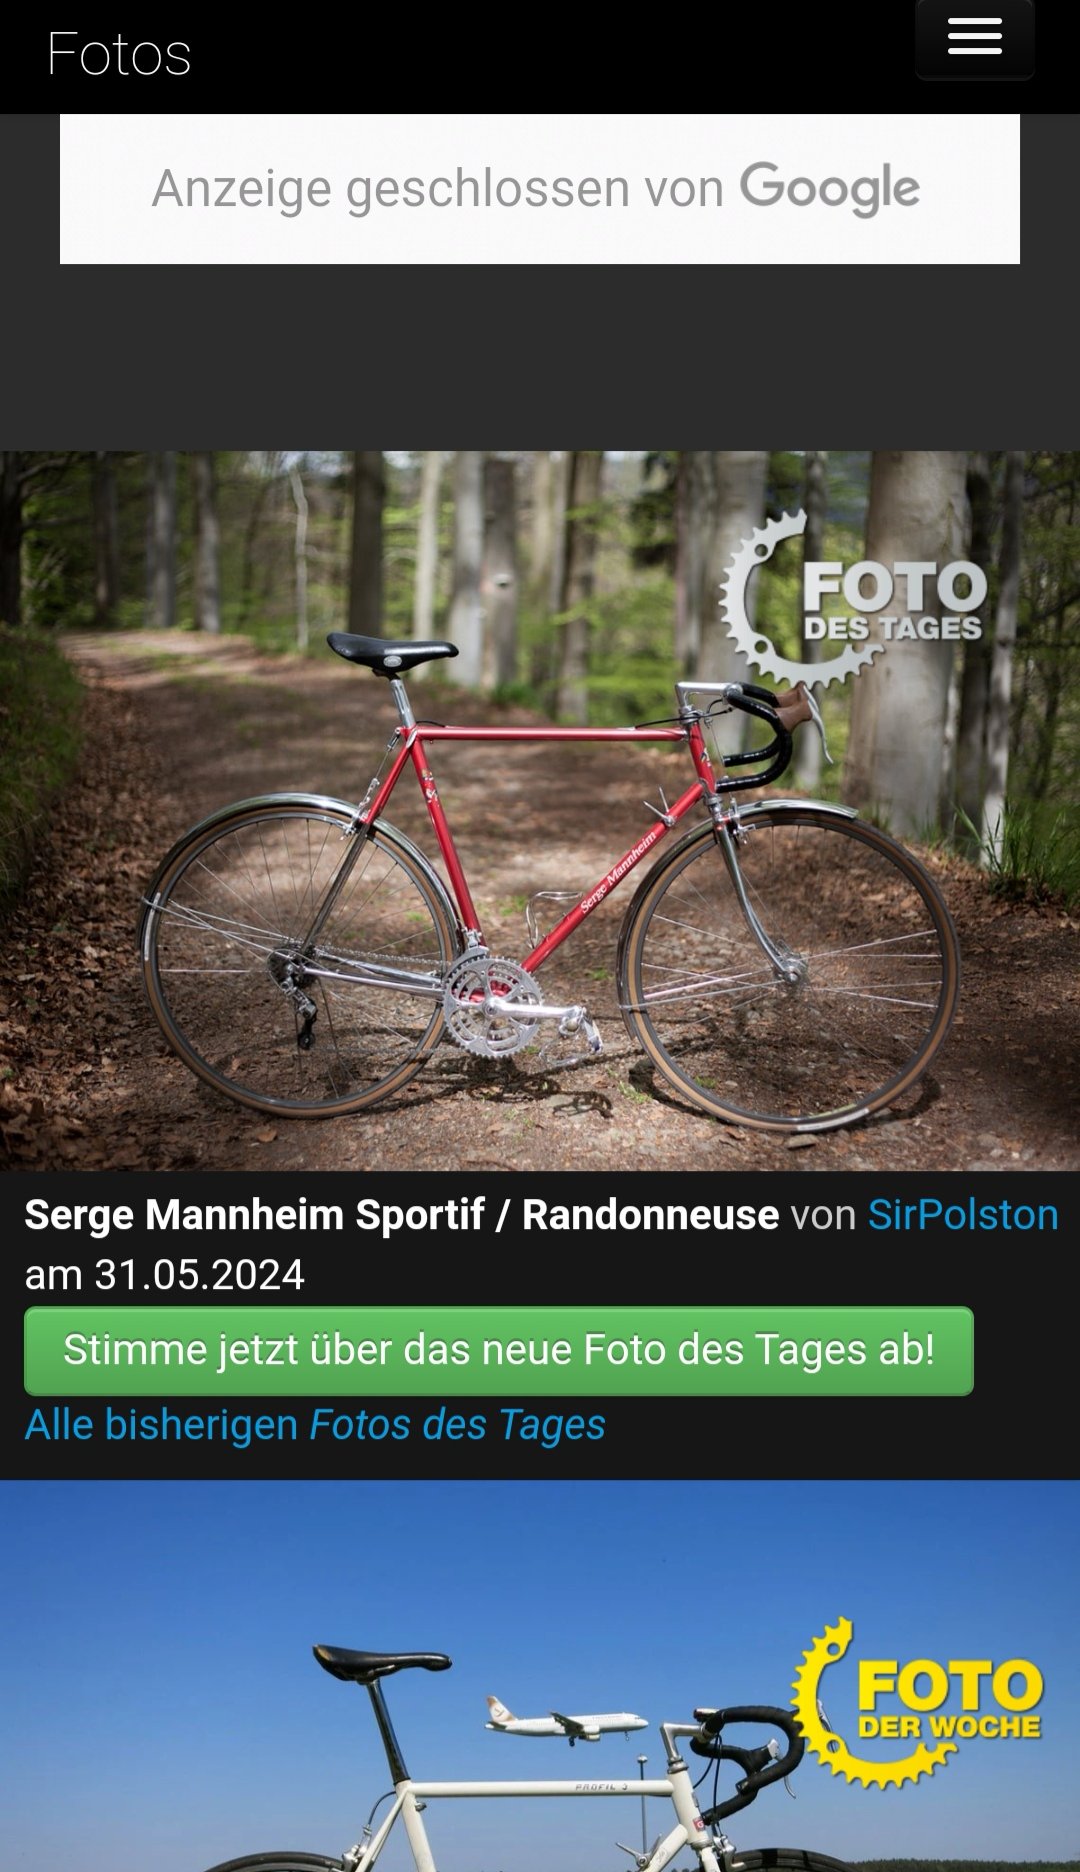Click the yellow Foto der Woche badge
Viewport: 1080px width, 1872px height.
click(918, 1702)
